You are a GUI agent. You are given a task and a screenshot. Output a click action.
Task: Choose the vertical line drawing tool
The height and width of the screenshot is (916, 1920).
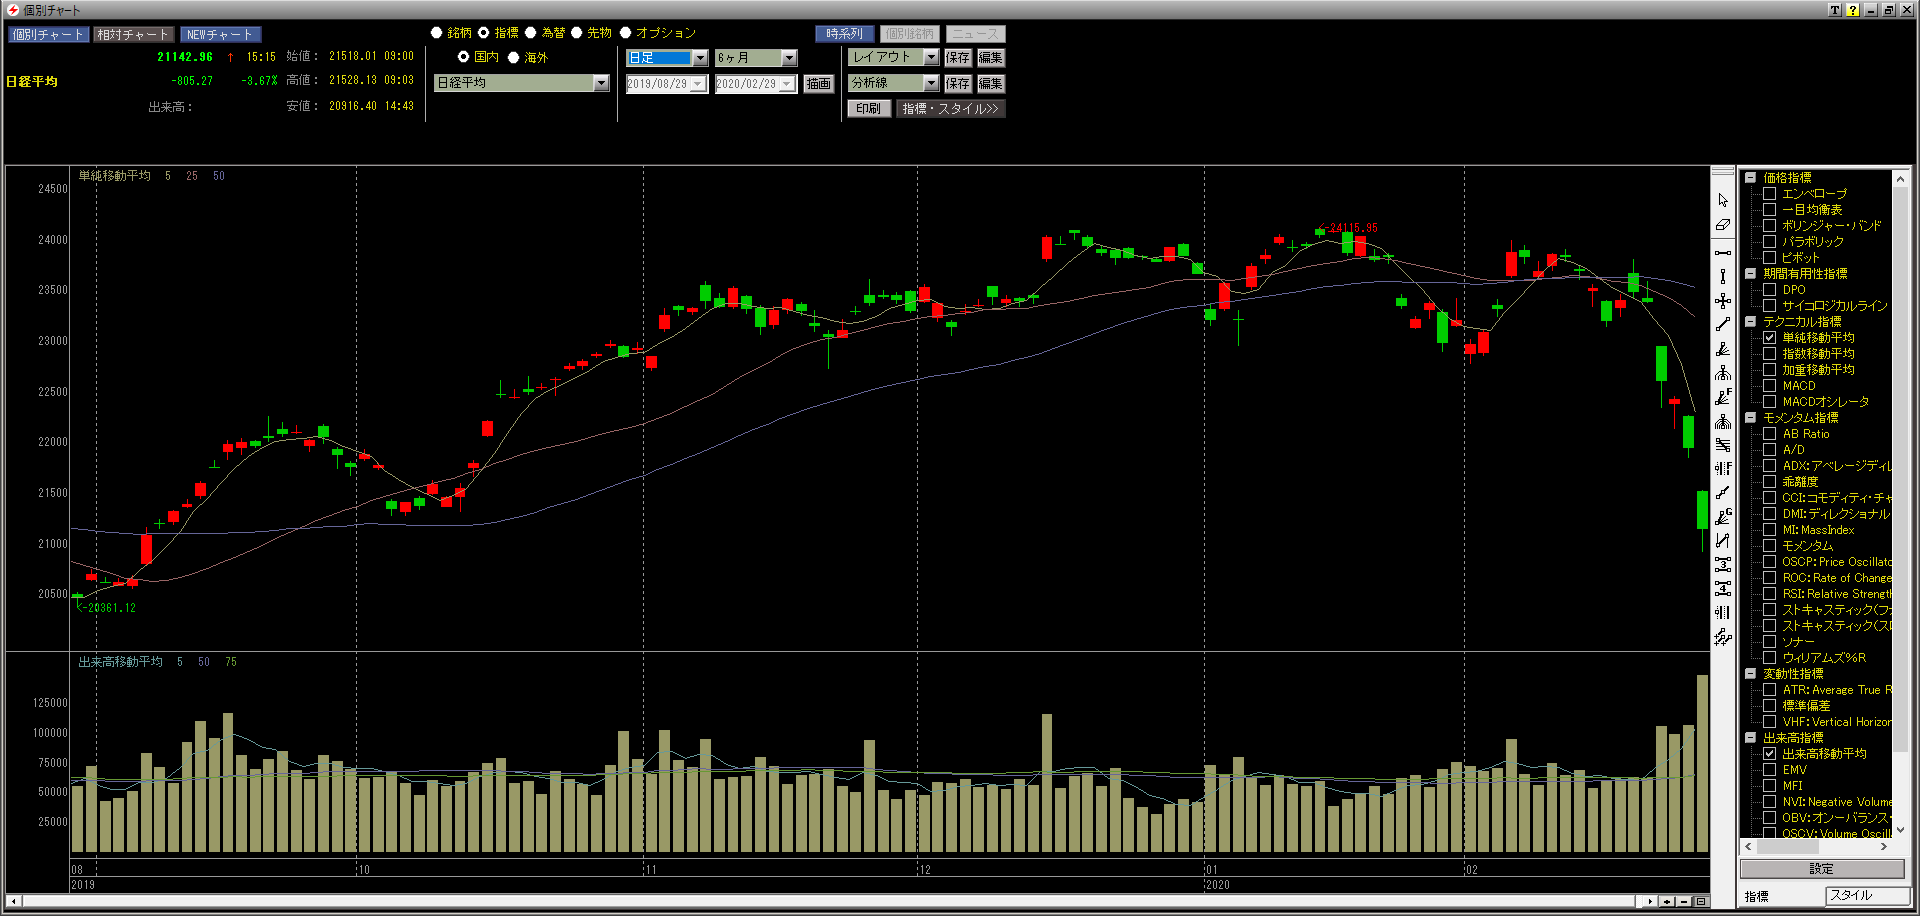(x=1722, y=277)
